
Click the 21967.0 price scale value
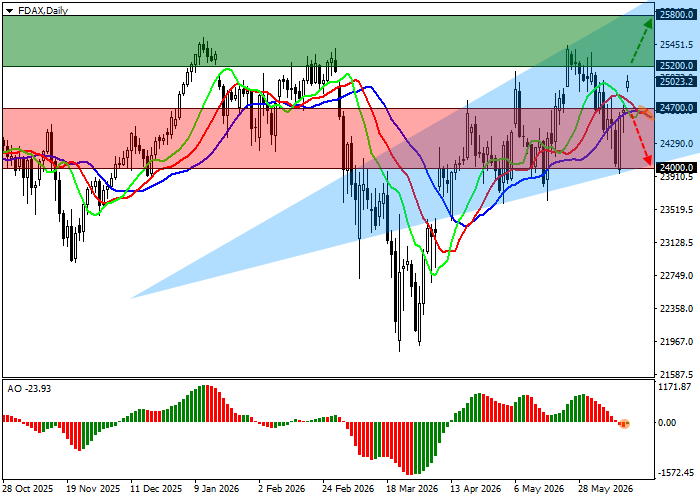676,342
